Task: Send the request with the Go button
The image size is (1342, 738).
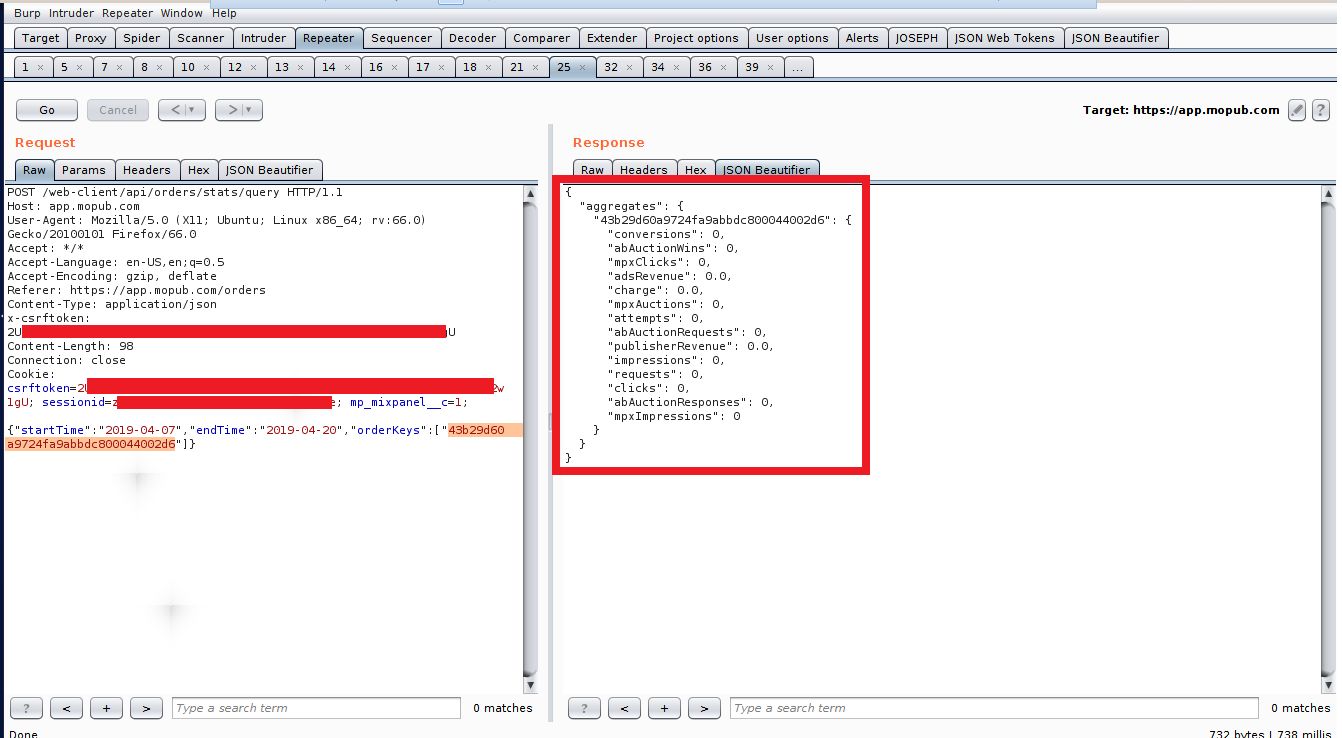Action: [47, 110]
